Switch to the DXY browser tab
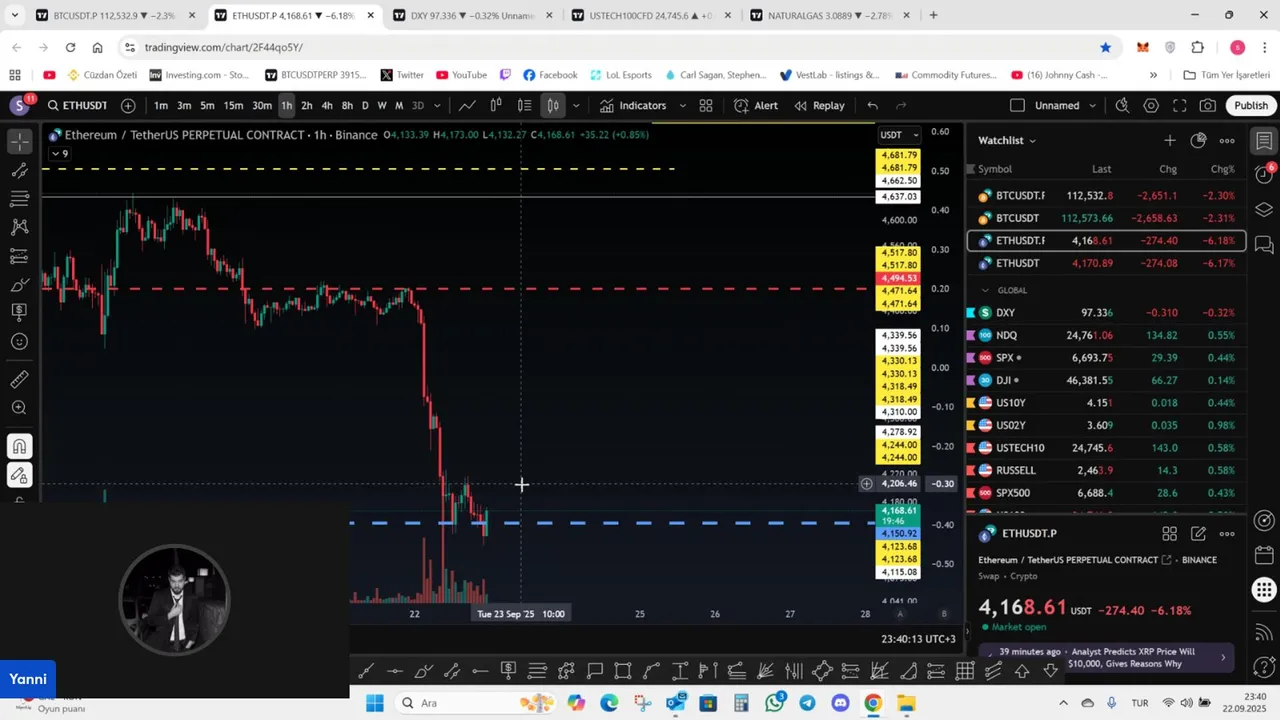Viewport: 1280px width, 720px height. [x=471, y=15]
